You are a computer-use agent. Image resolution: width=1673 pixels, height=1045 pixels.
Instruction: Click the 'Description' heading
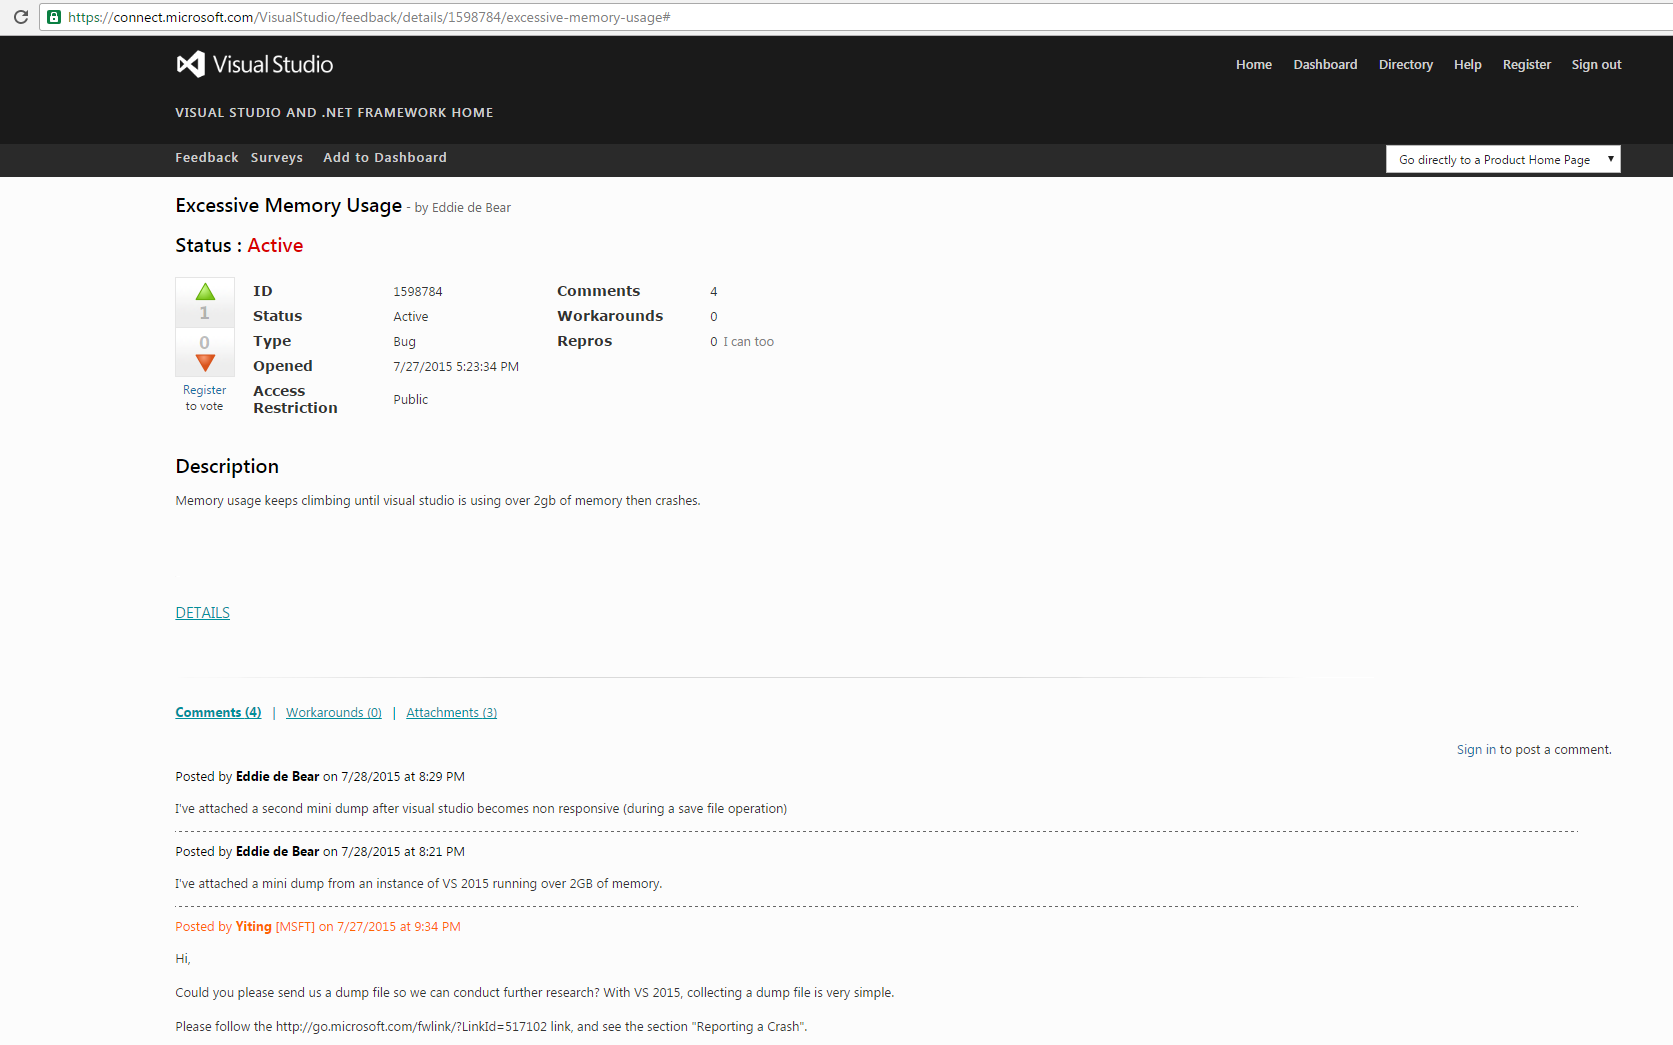click(227, 466)
